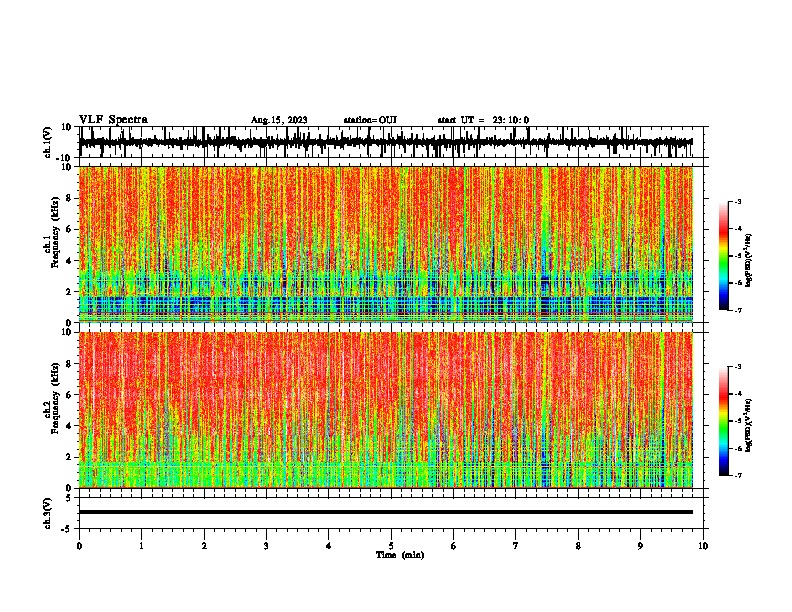Click time axis tick label "10"
The width and height of the screenshot is (792, 612).
(x=703, y=546)
